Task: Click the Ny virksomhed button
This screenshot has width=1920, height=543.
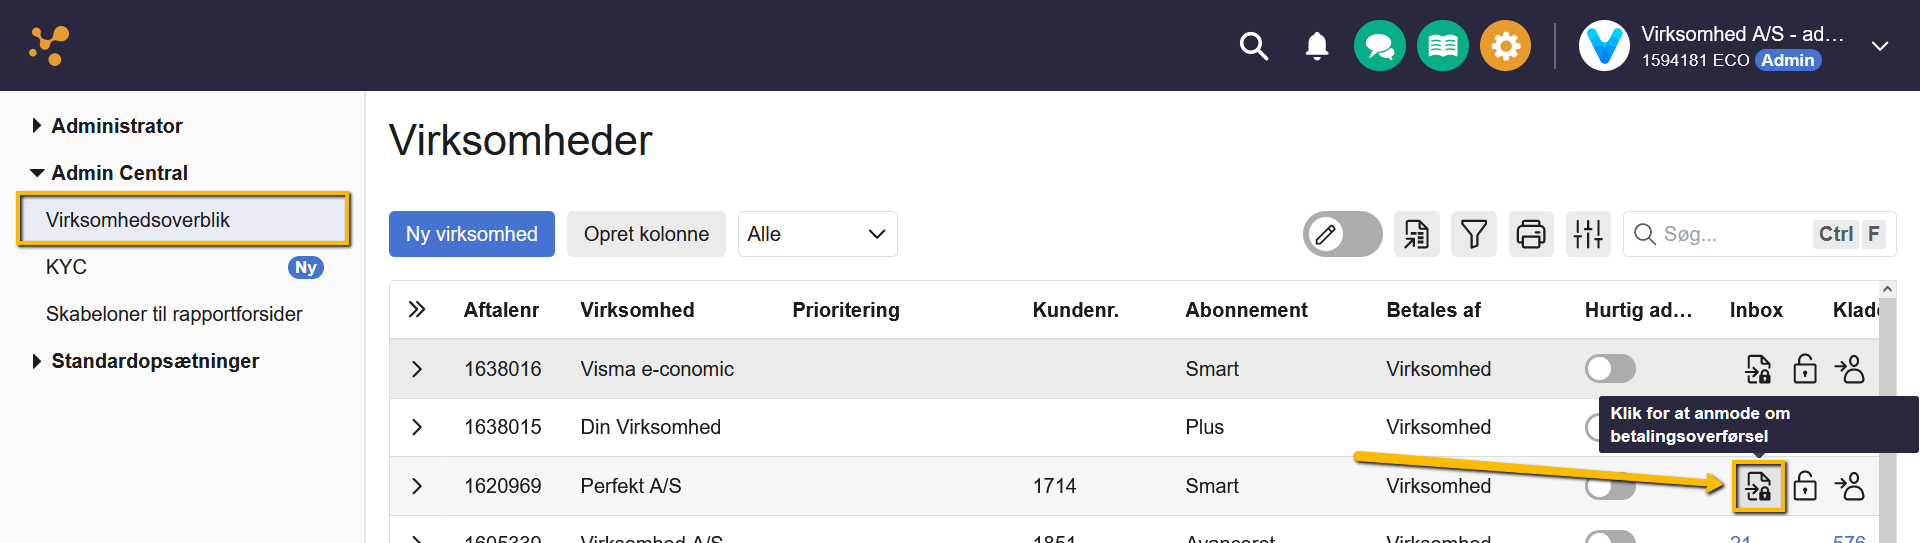Action: [x=471, y=234]
